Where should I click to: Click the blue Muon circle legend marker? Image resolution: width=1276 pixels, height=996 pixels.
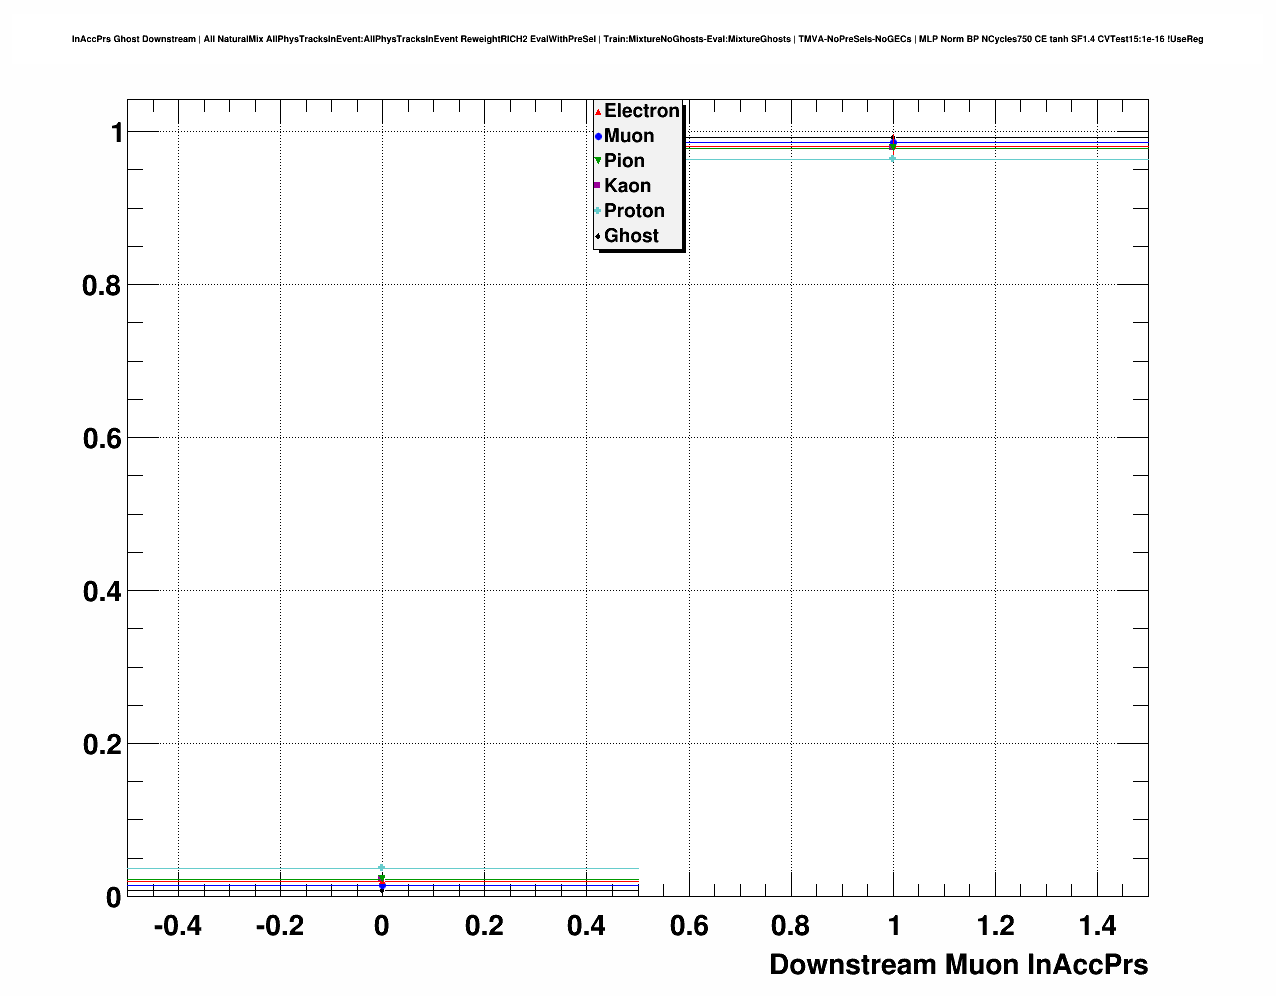tap(598, 136)
